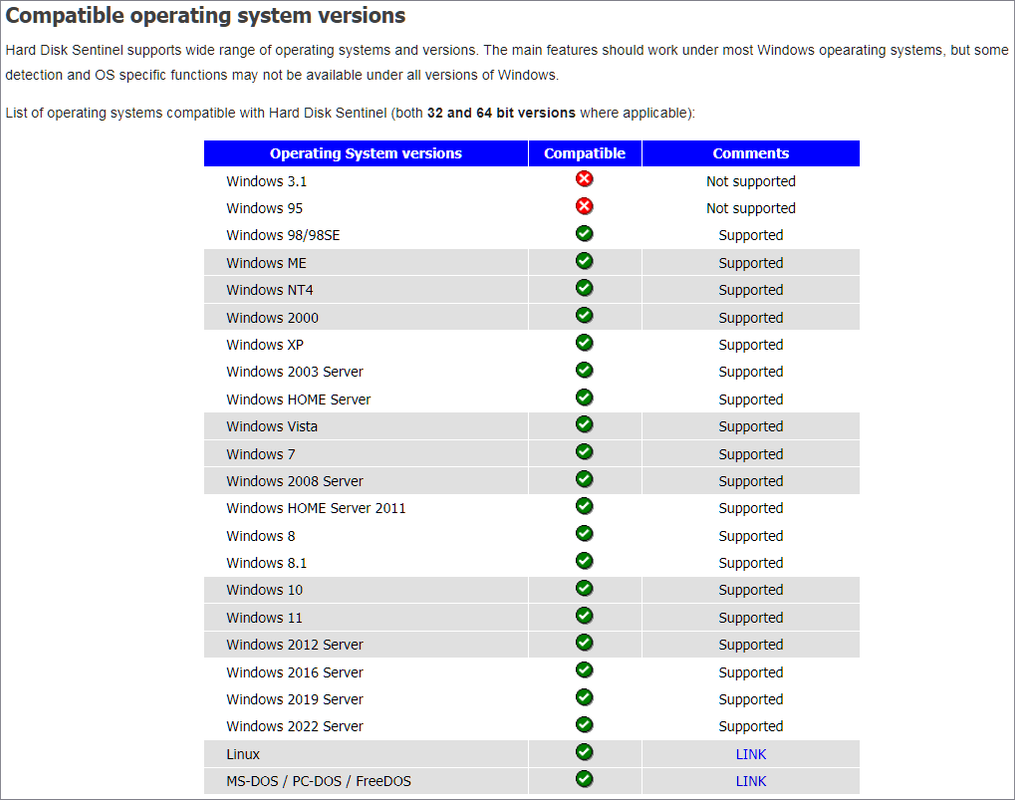
Task: Select the Windows 2016 Server row label
Action: click(295, 673)
